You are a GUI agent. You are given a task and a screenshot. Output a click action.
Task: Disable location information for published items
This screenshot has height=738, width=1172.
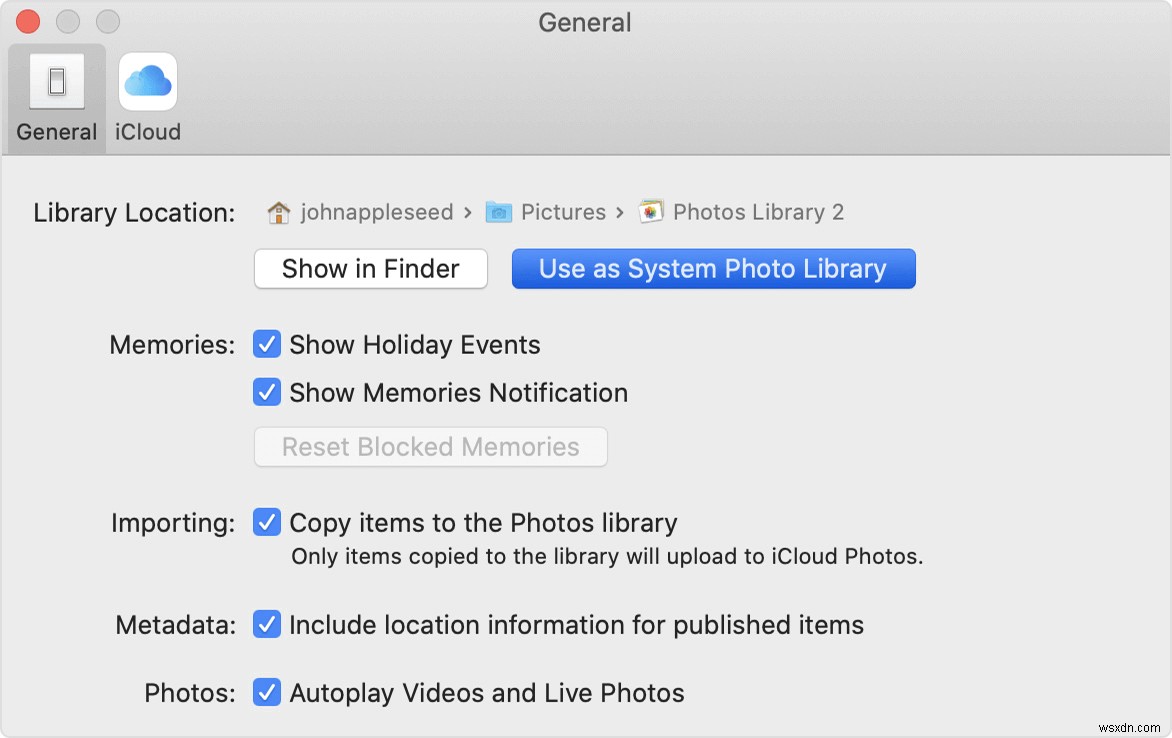coord(266,624)
